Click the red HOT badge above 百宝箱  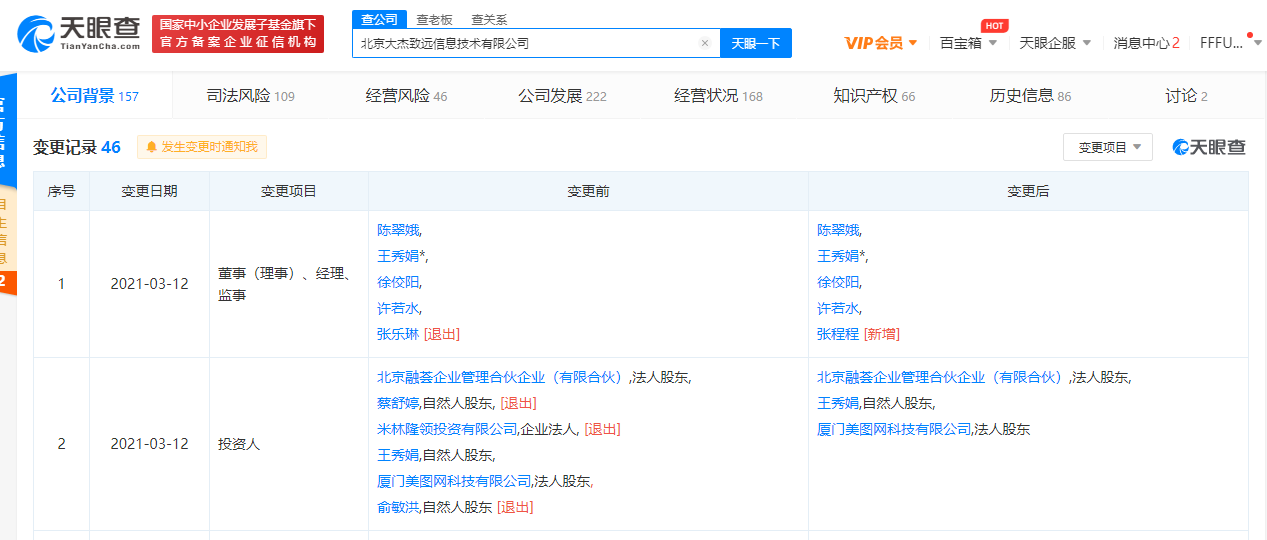(994, 25)
